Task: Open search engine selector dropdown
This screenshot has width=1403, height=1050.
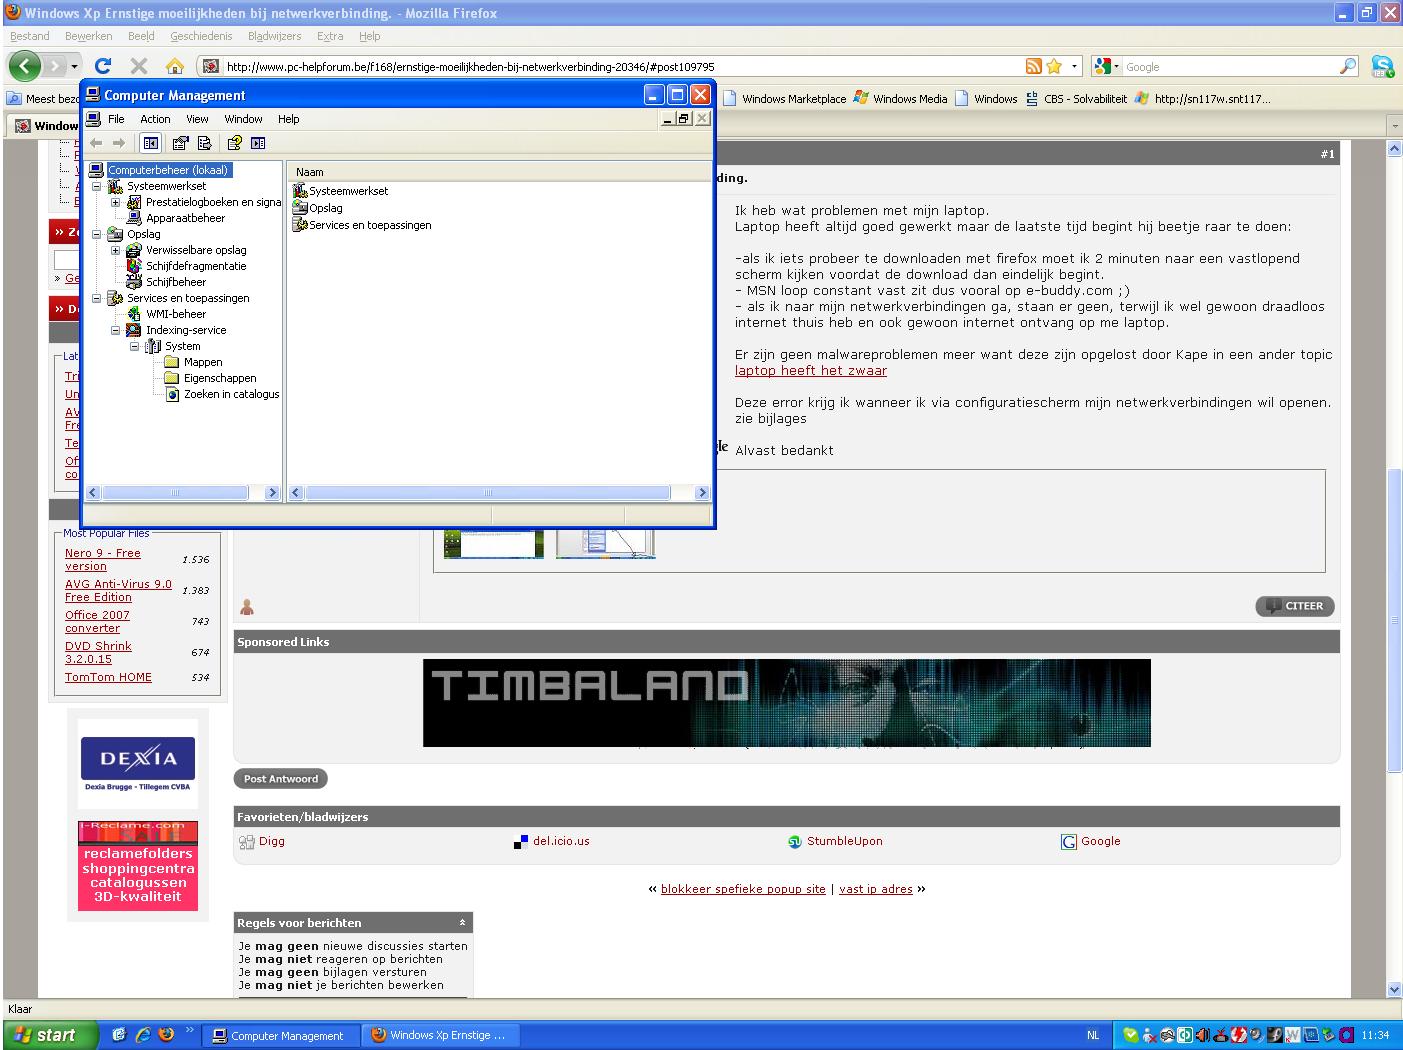Action: tap(1107, 66)
